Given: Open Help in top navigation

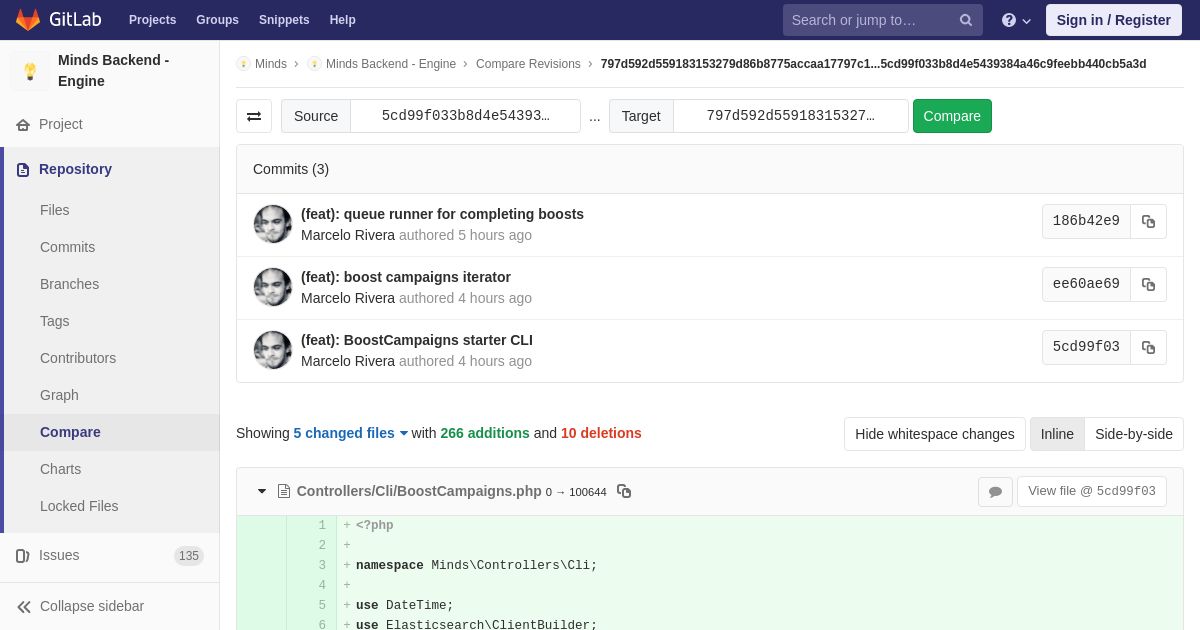Looking at the screenshot, I should (x=342, y=20).
